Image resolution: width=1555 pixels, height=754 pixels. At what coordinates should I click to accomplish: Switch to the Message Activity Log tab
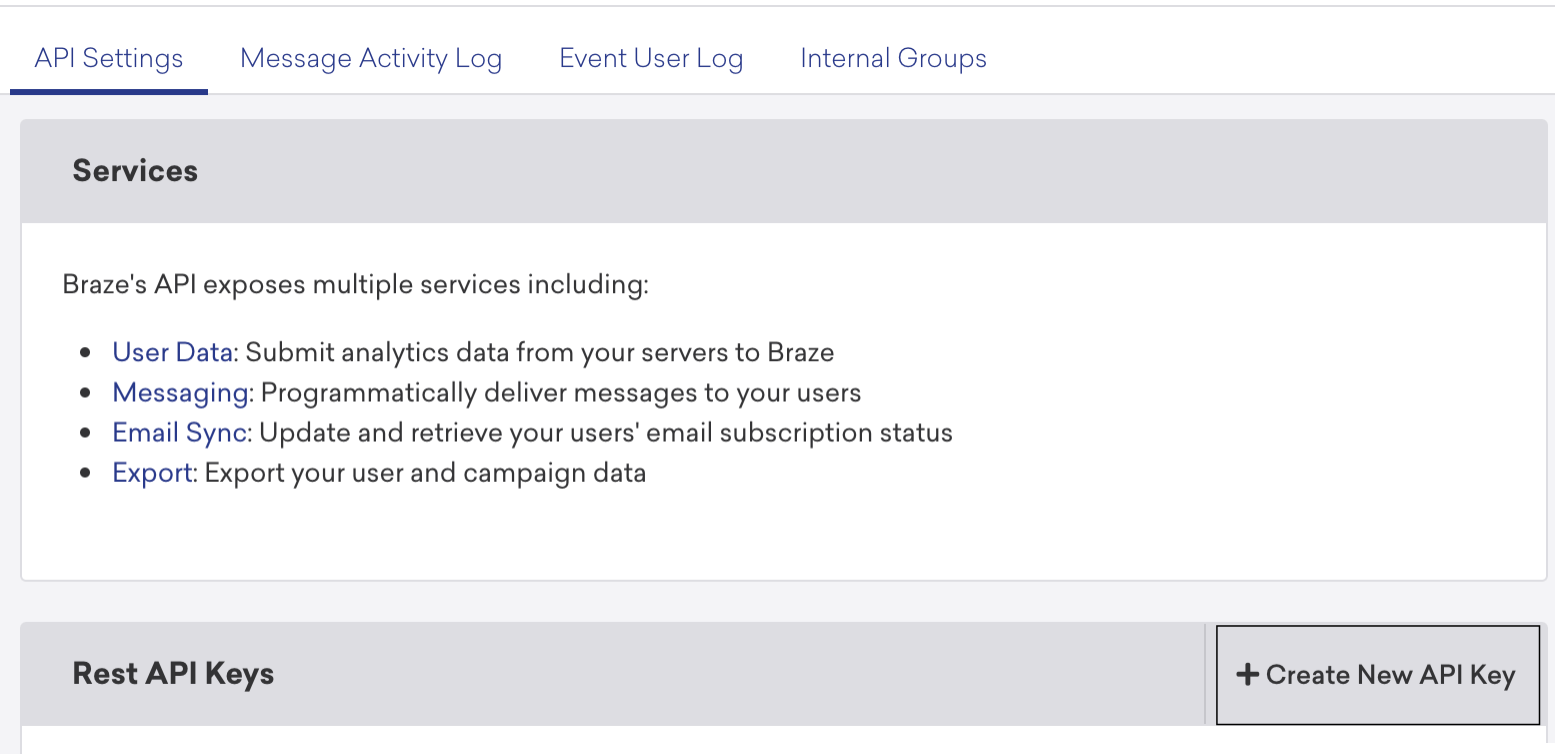[371, 58]
